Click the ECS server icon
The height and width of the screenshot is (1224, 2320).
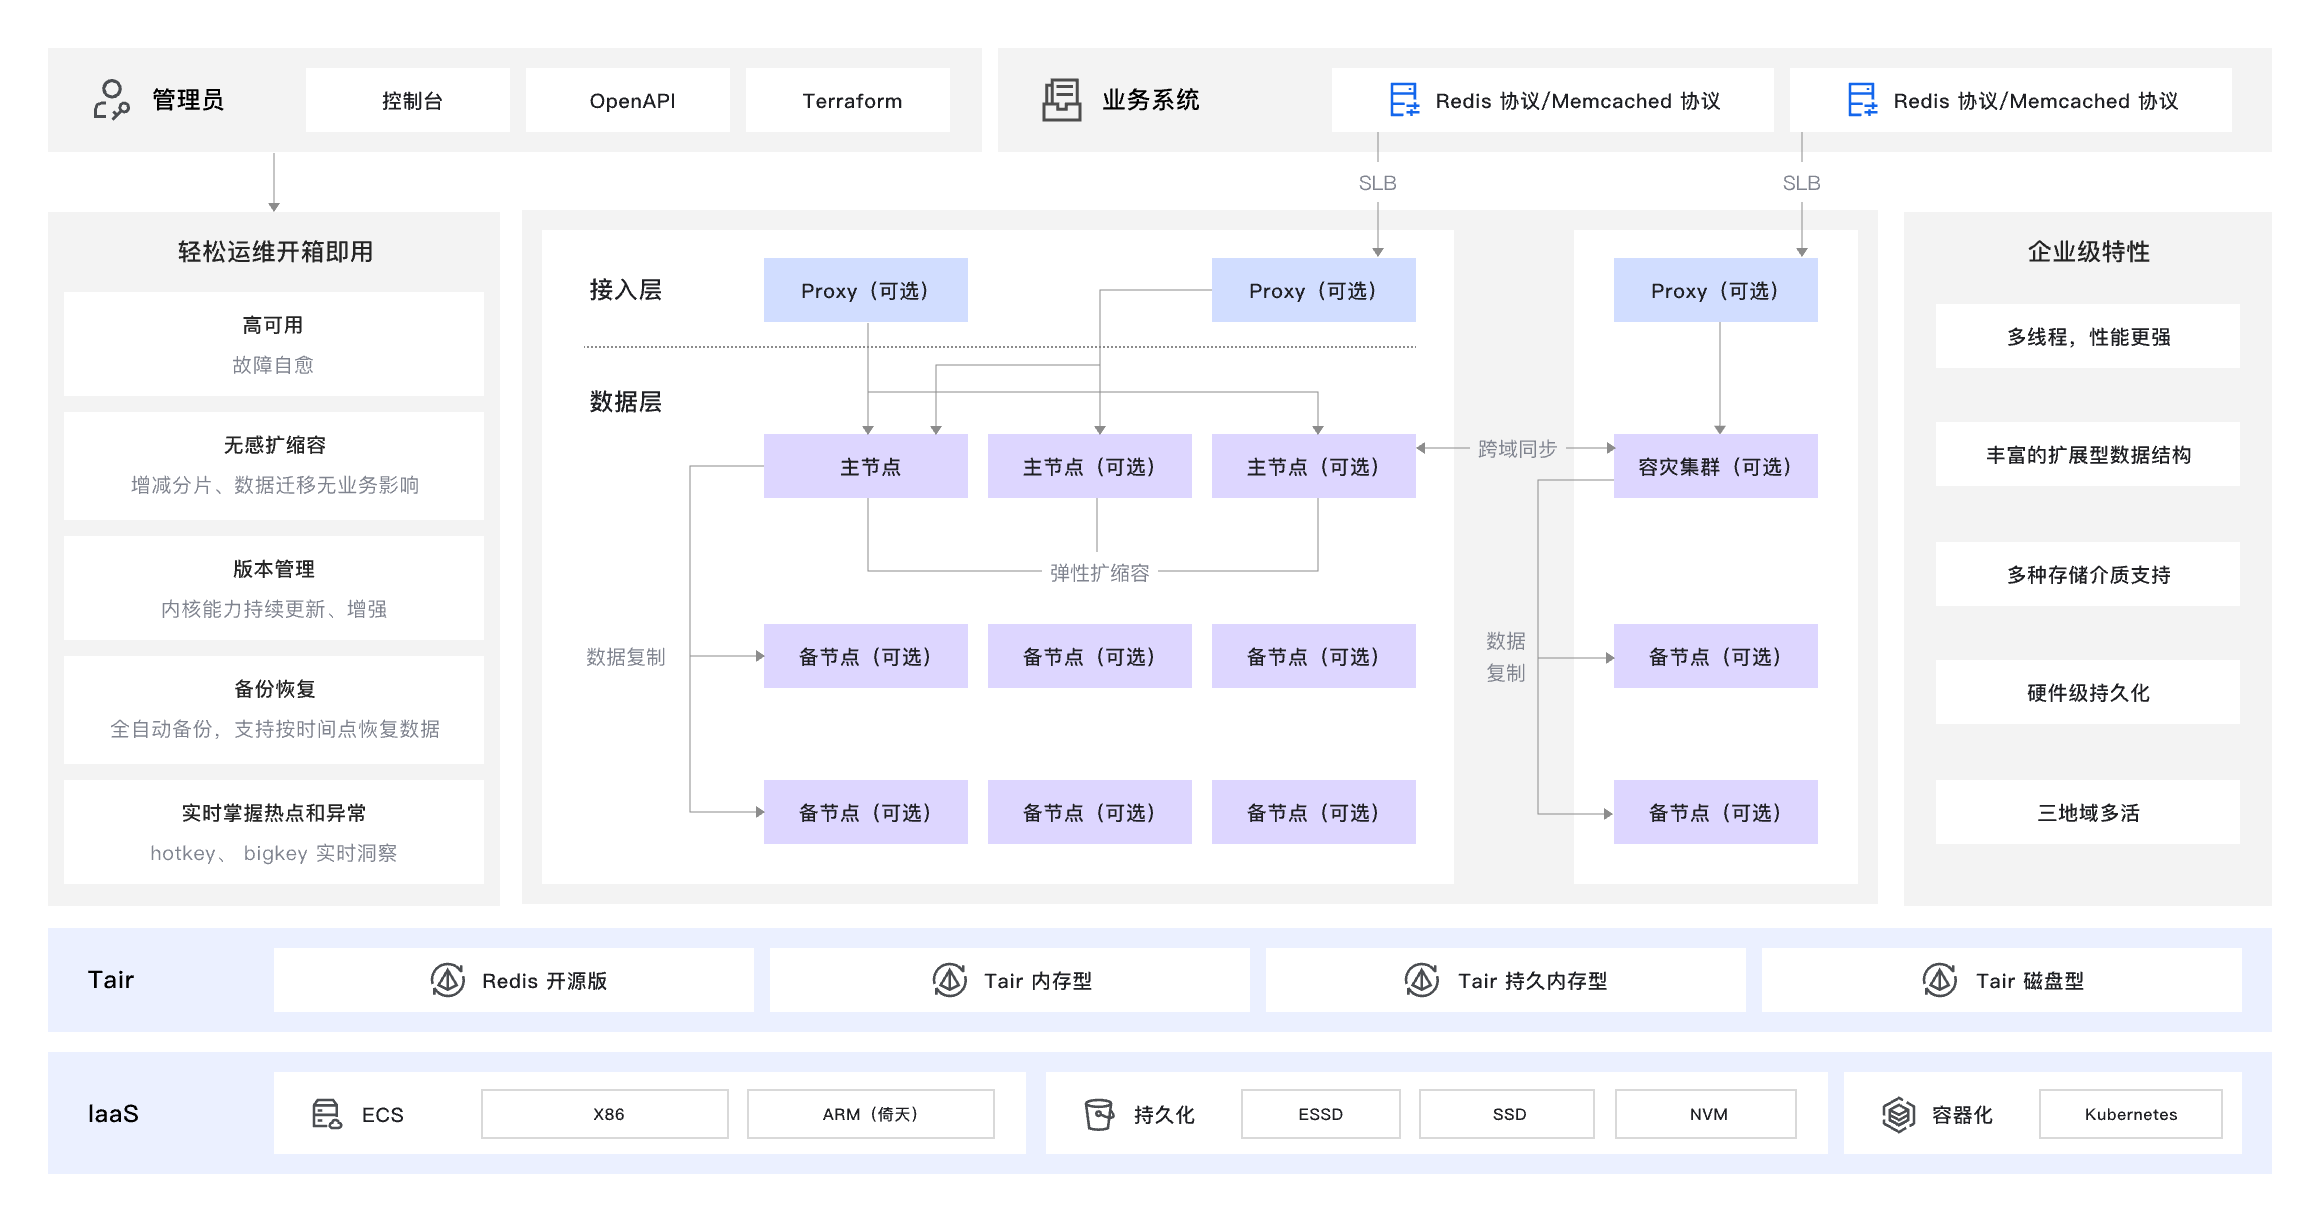pos(325,1113)
